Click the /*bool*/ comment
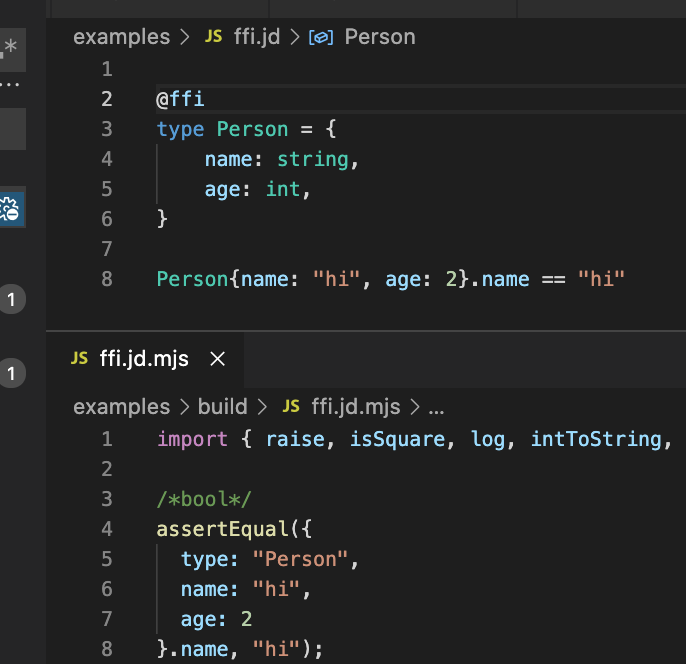The height and width of the screenshot is (664, 686). pyautogui.click(x=204, y=499)
